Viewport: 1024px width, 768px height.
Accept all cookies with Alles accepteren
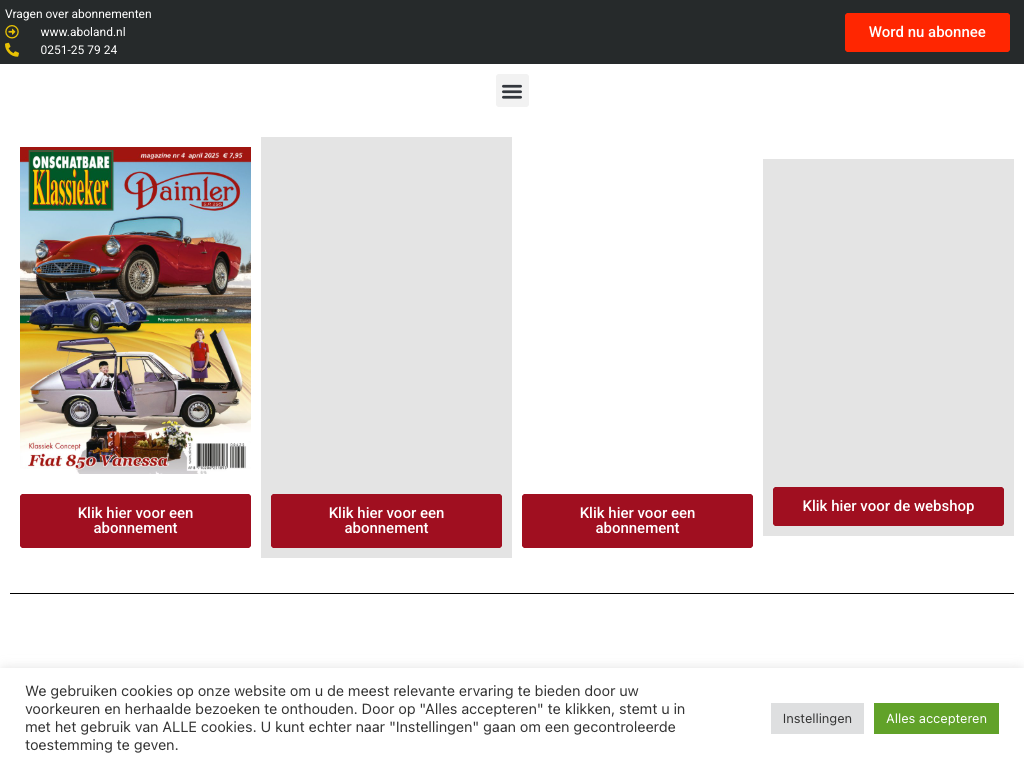pyautogui.click(x=936, y=718)
